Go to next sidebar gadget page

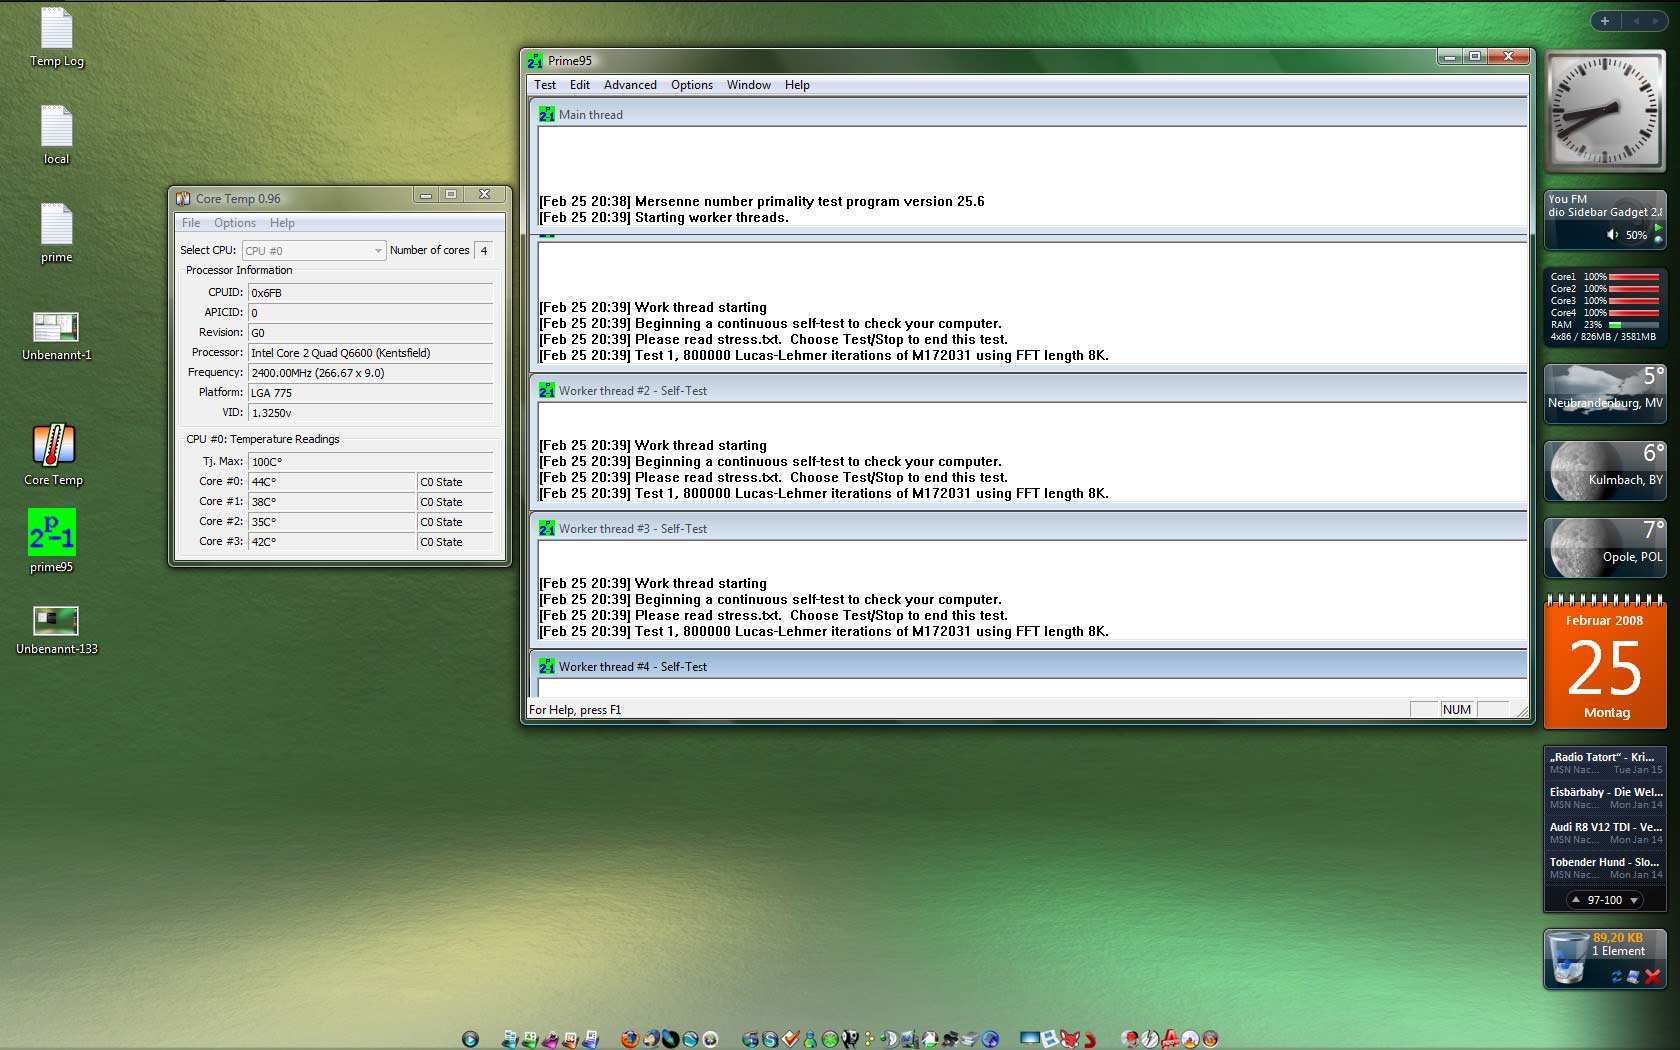pyautogui.click(x=1657, y=21)
